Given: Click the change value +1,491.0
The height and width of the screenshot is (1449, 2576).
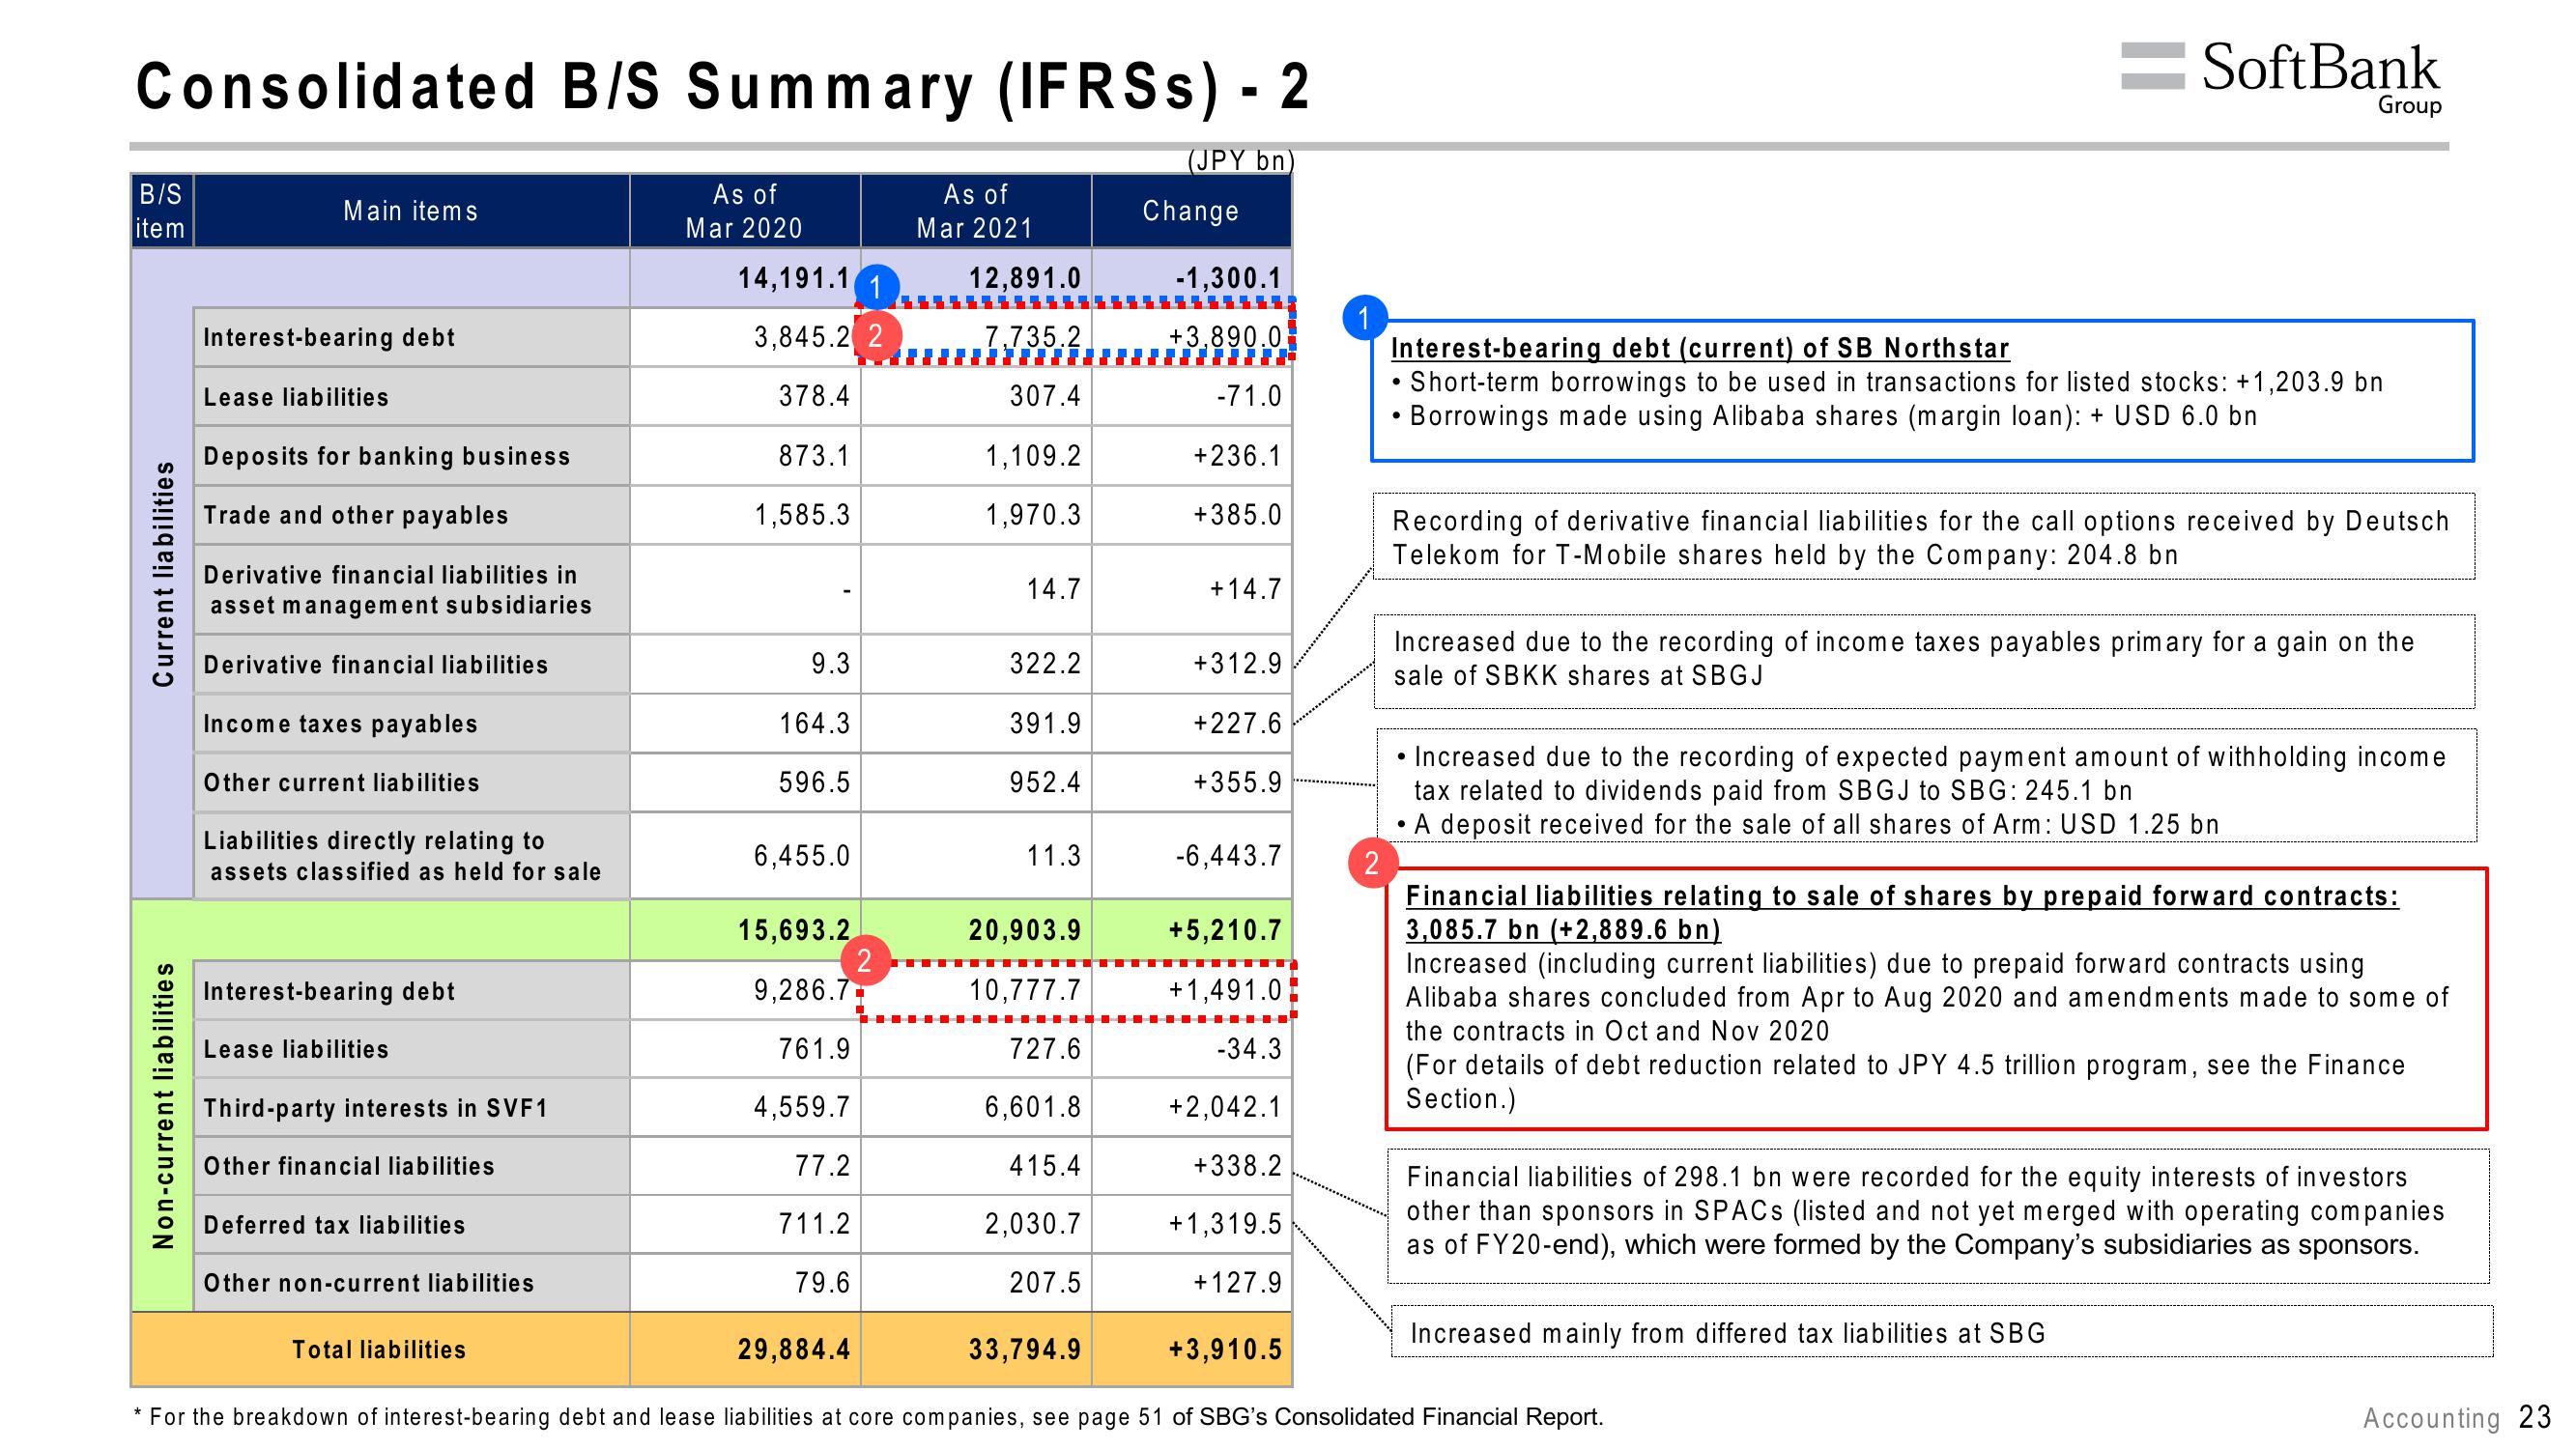Looking at the screenshot, I should [1225, 990].
